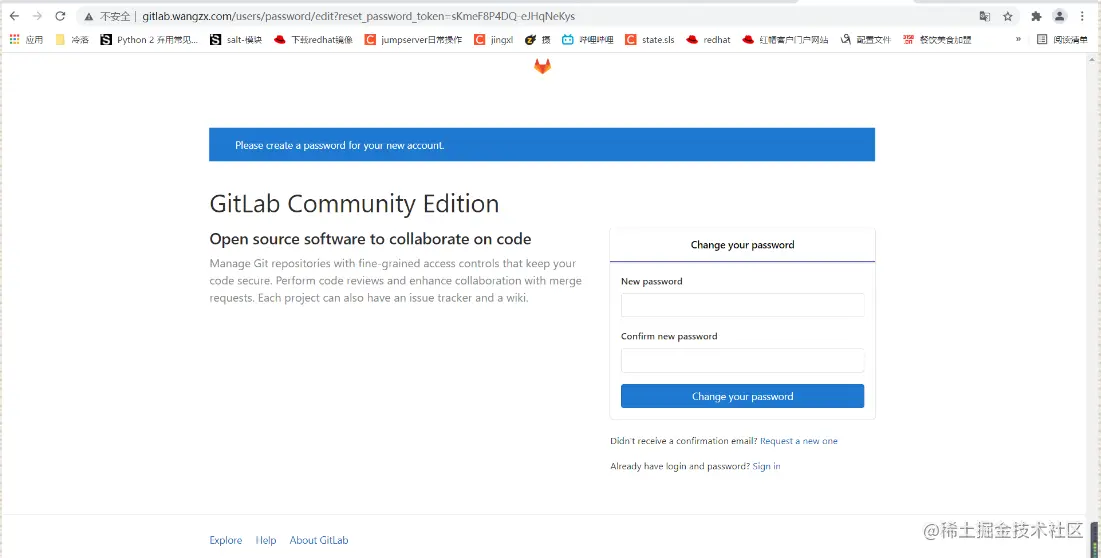Click the not-secure warning triangle icon
The image size is (1101, 558).
tap(88, 16)
